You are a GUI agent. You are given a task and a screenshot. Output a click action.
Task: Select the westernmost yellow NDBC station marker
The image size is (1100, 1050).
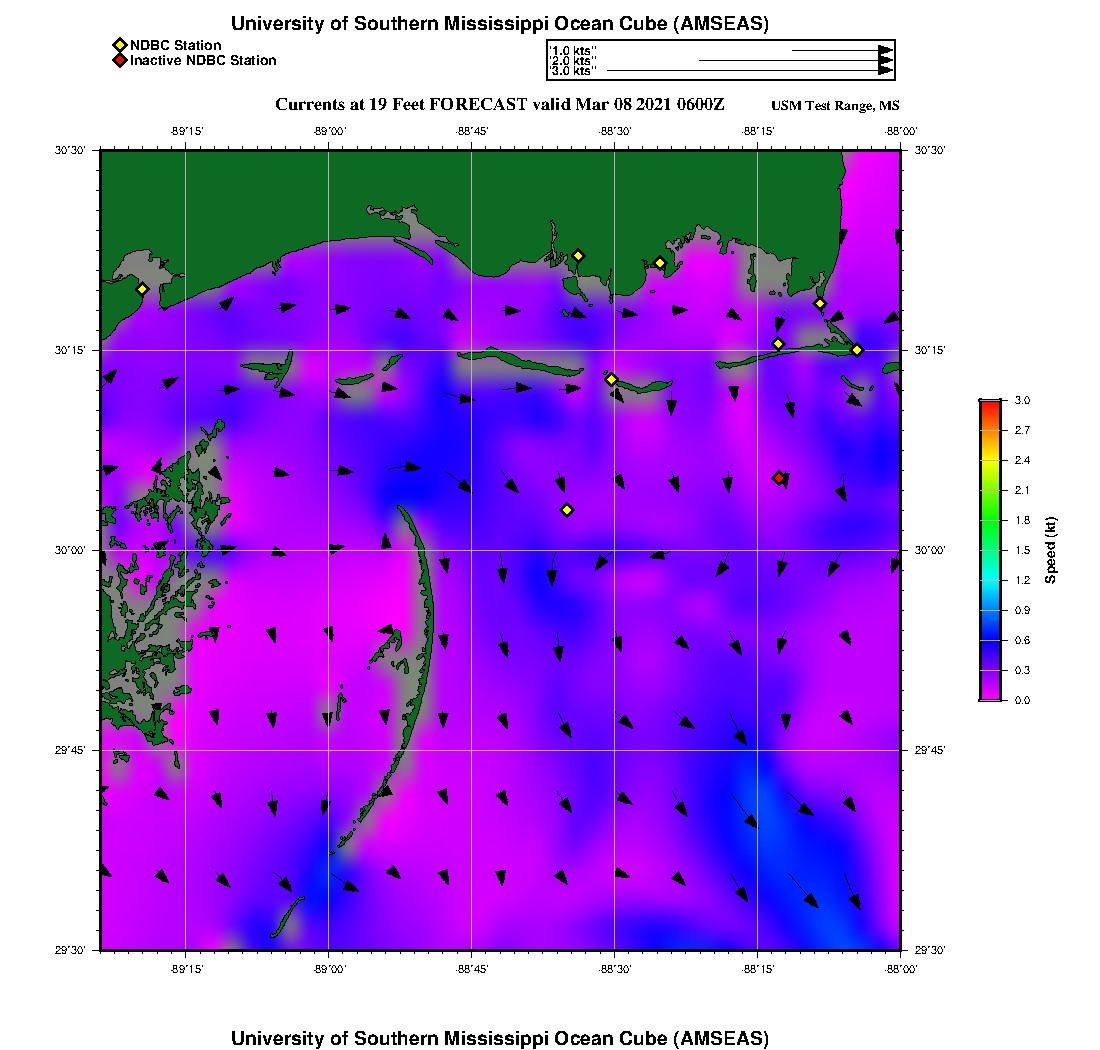point(142,289)
